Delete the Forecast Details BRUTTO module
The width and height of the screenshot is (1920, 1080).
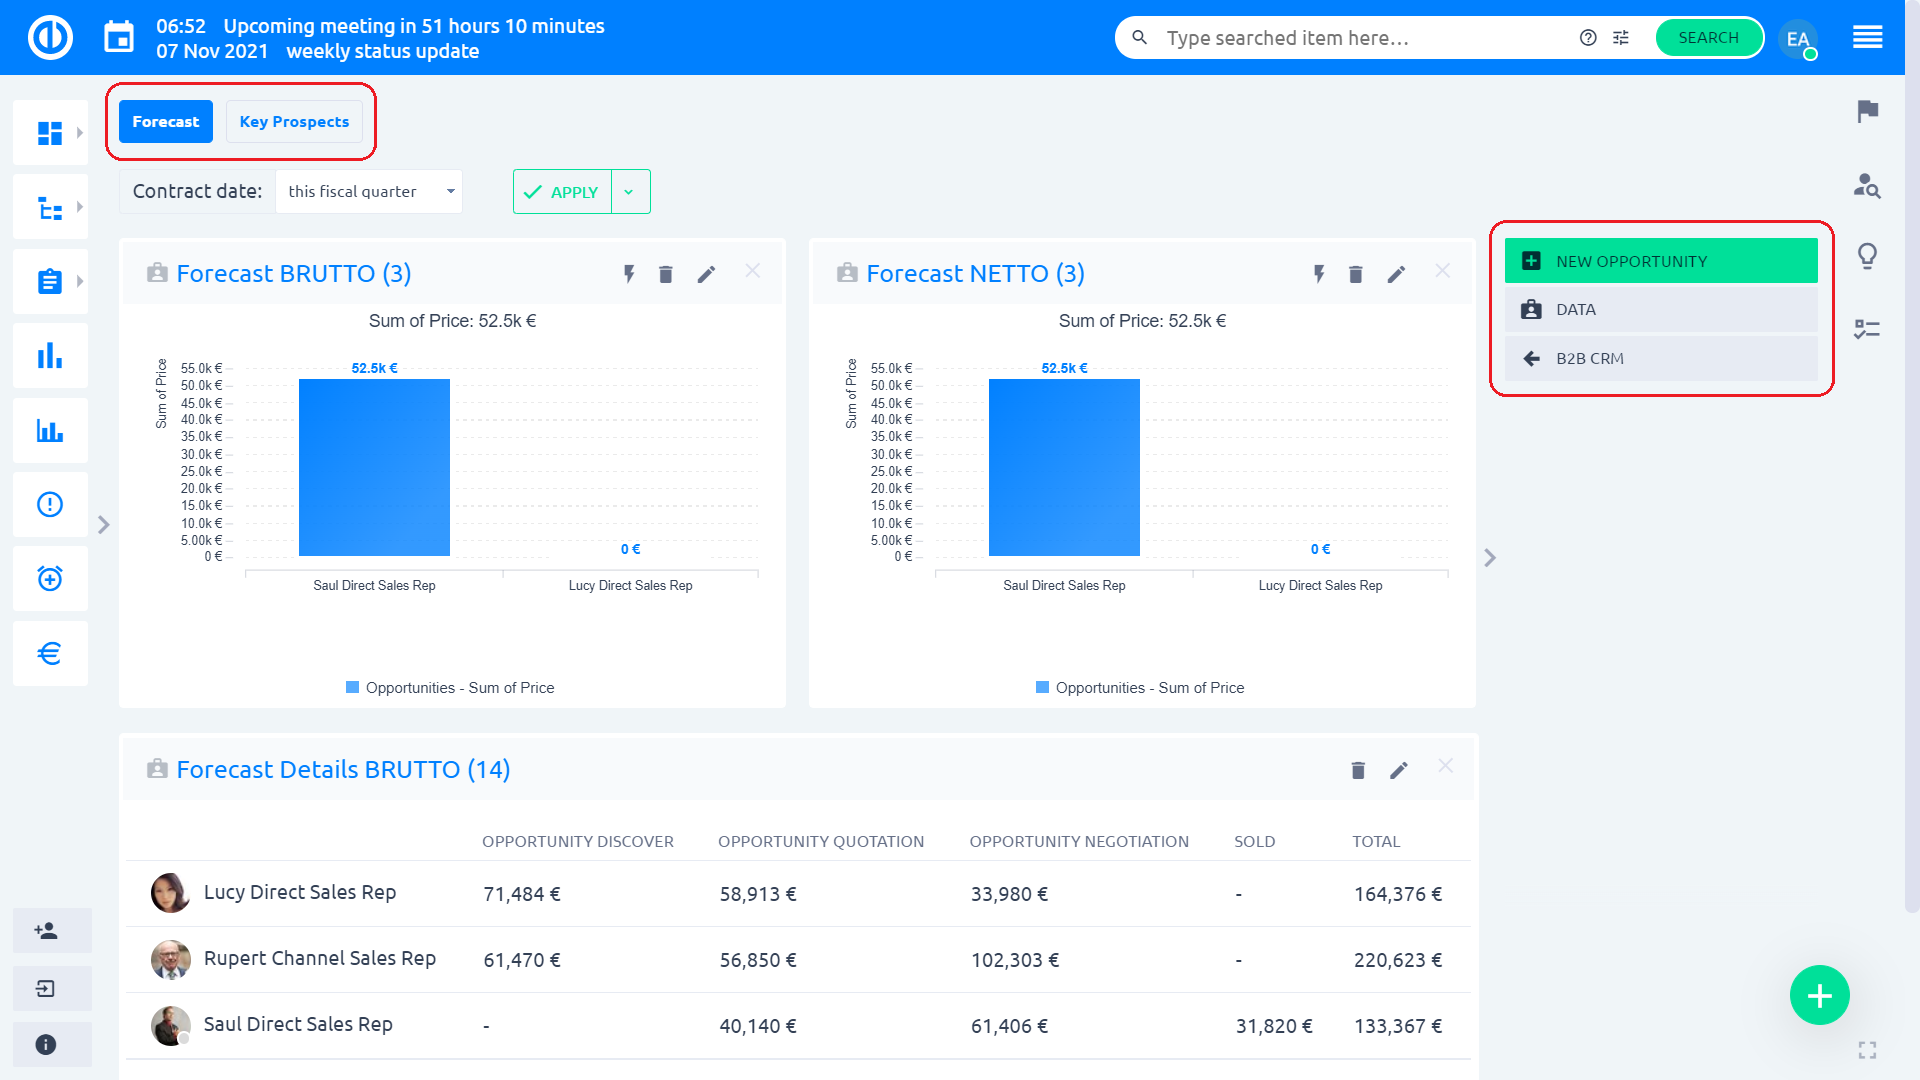1358,770
